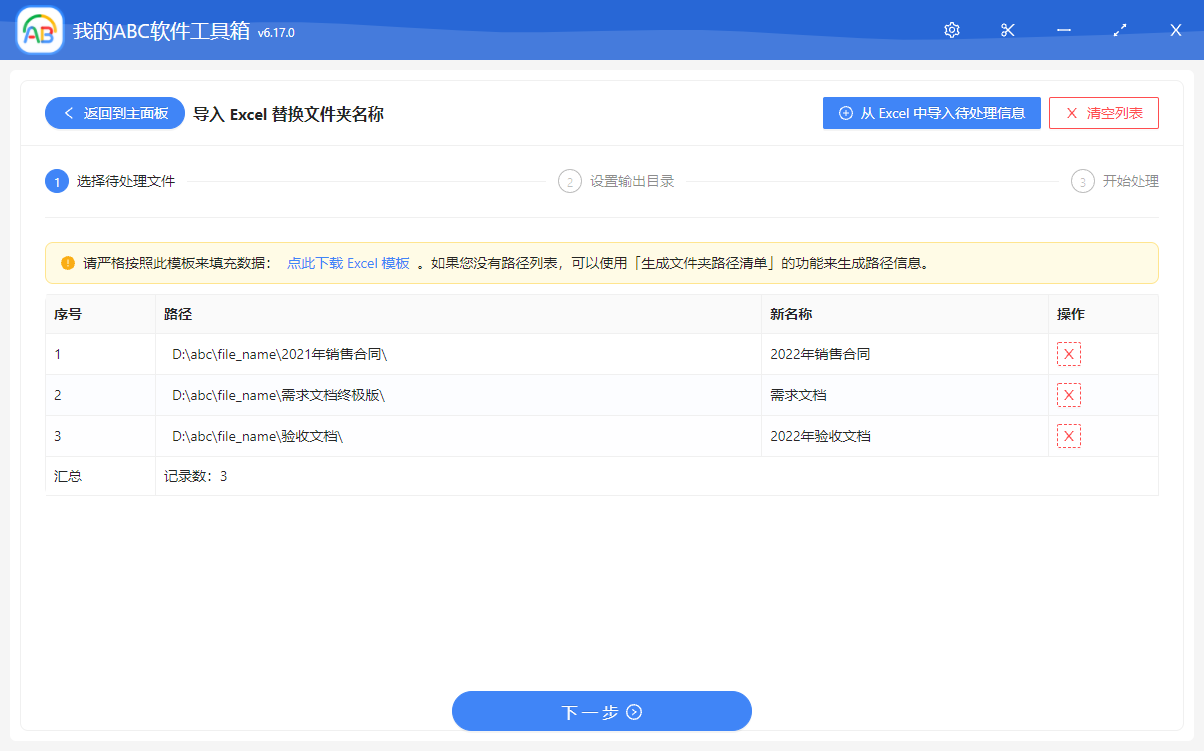Click the 2022年验收文档 new name cell
This screenshot has width=1204, height=751.
point(820,436)
